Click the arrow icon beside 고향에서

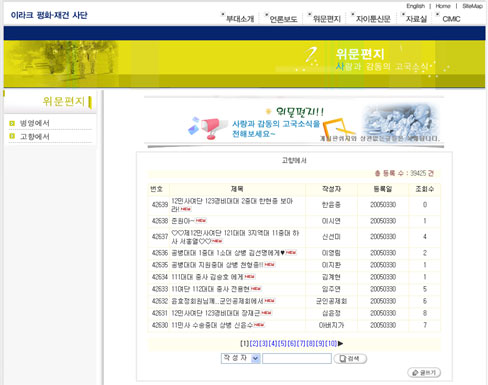click(x=12, y=136)
